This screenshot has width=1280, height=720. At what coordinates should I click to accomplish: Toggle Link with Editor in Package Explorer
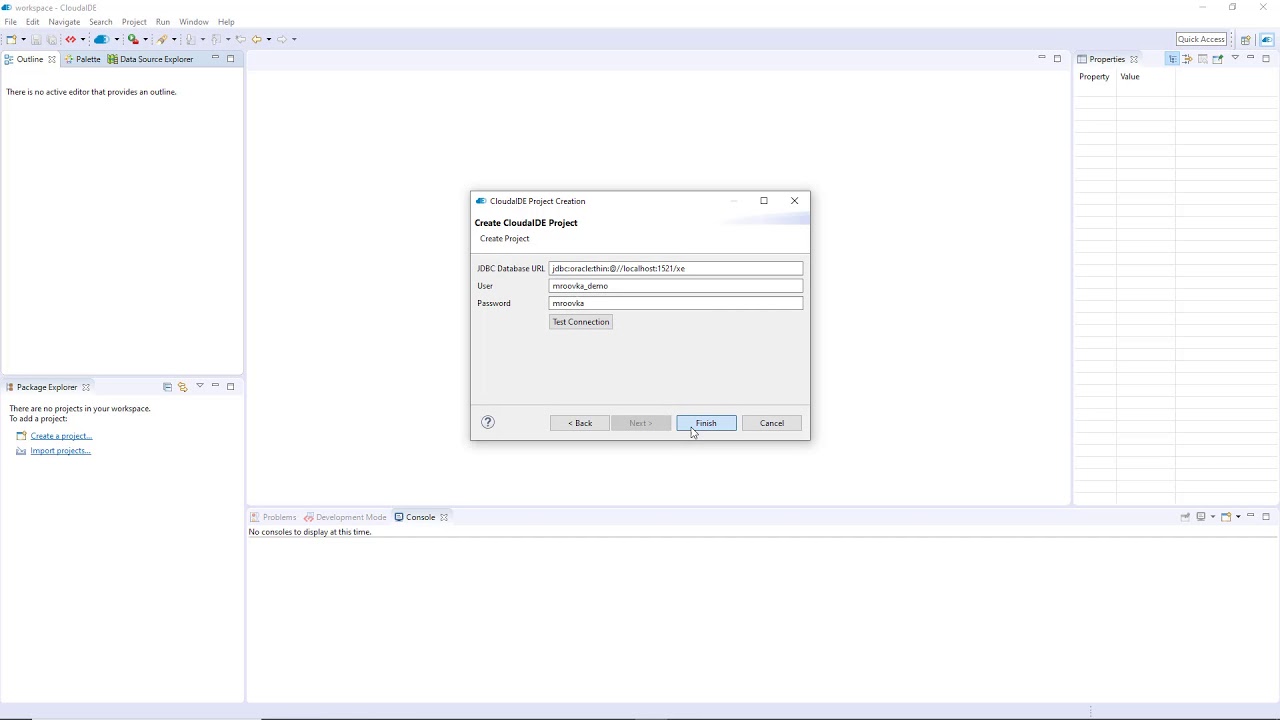pos(182,387)
